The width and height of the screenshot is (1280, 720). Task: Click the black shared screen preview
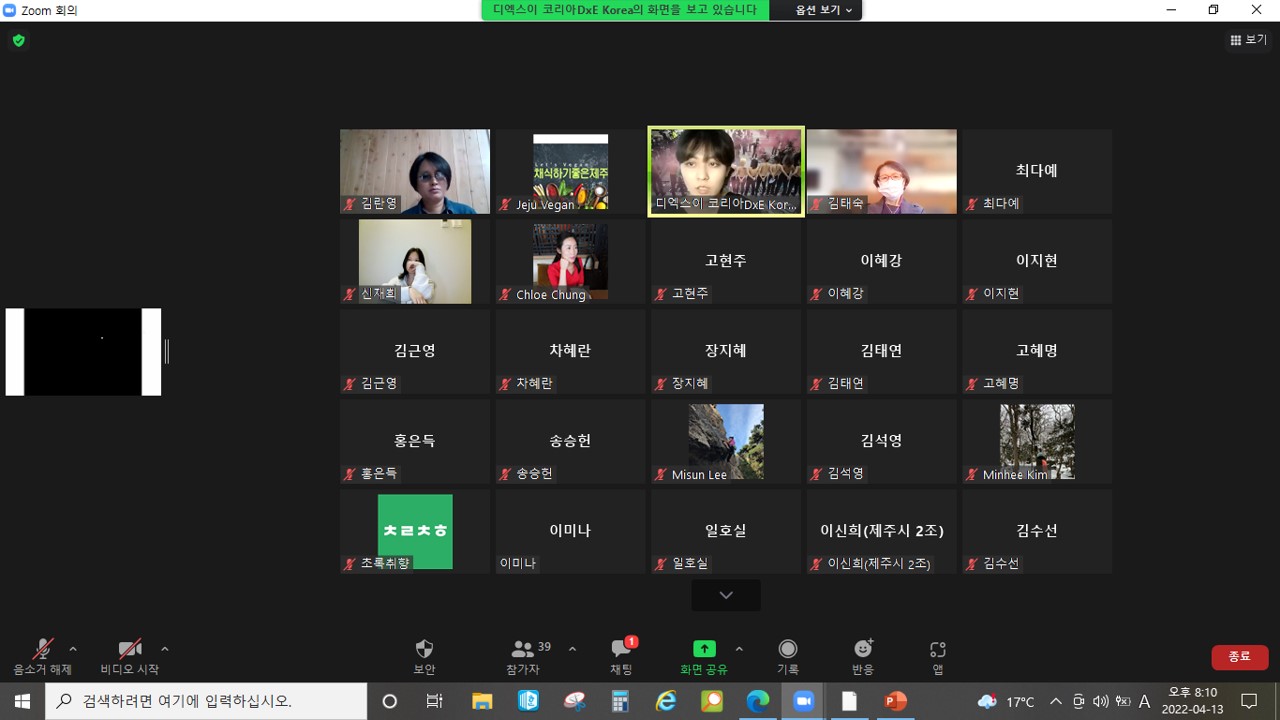(x=83, y=352)
